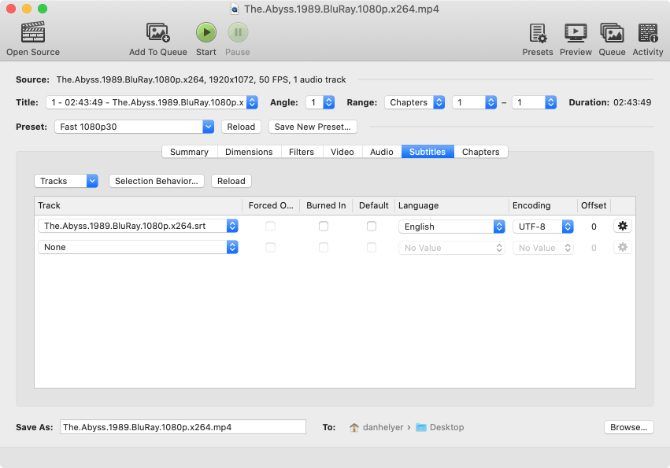The image size is (670, 468).
Task: Toggle Default checkbox in the None row
Action: click(372, 247)
